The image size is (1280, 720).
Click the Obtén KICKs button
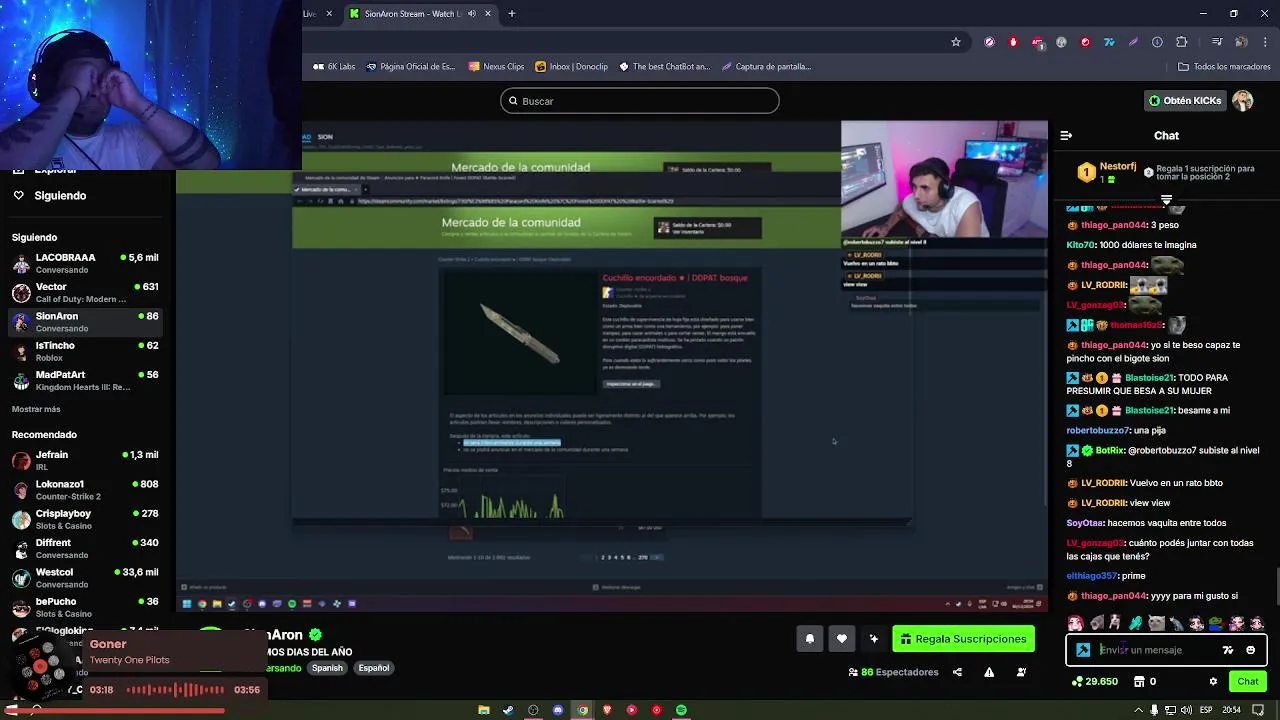coord(1185,101)
